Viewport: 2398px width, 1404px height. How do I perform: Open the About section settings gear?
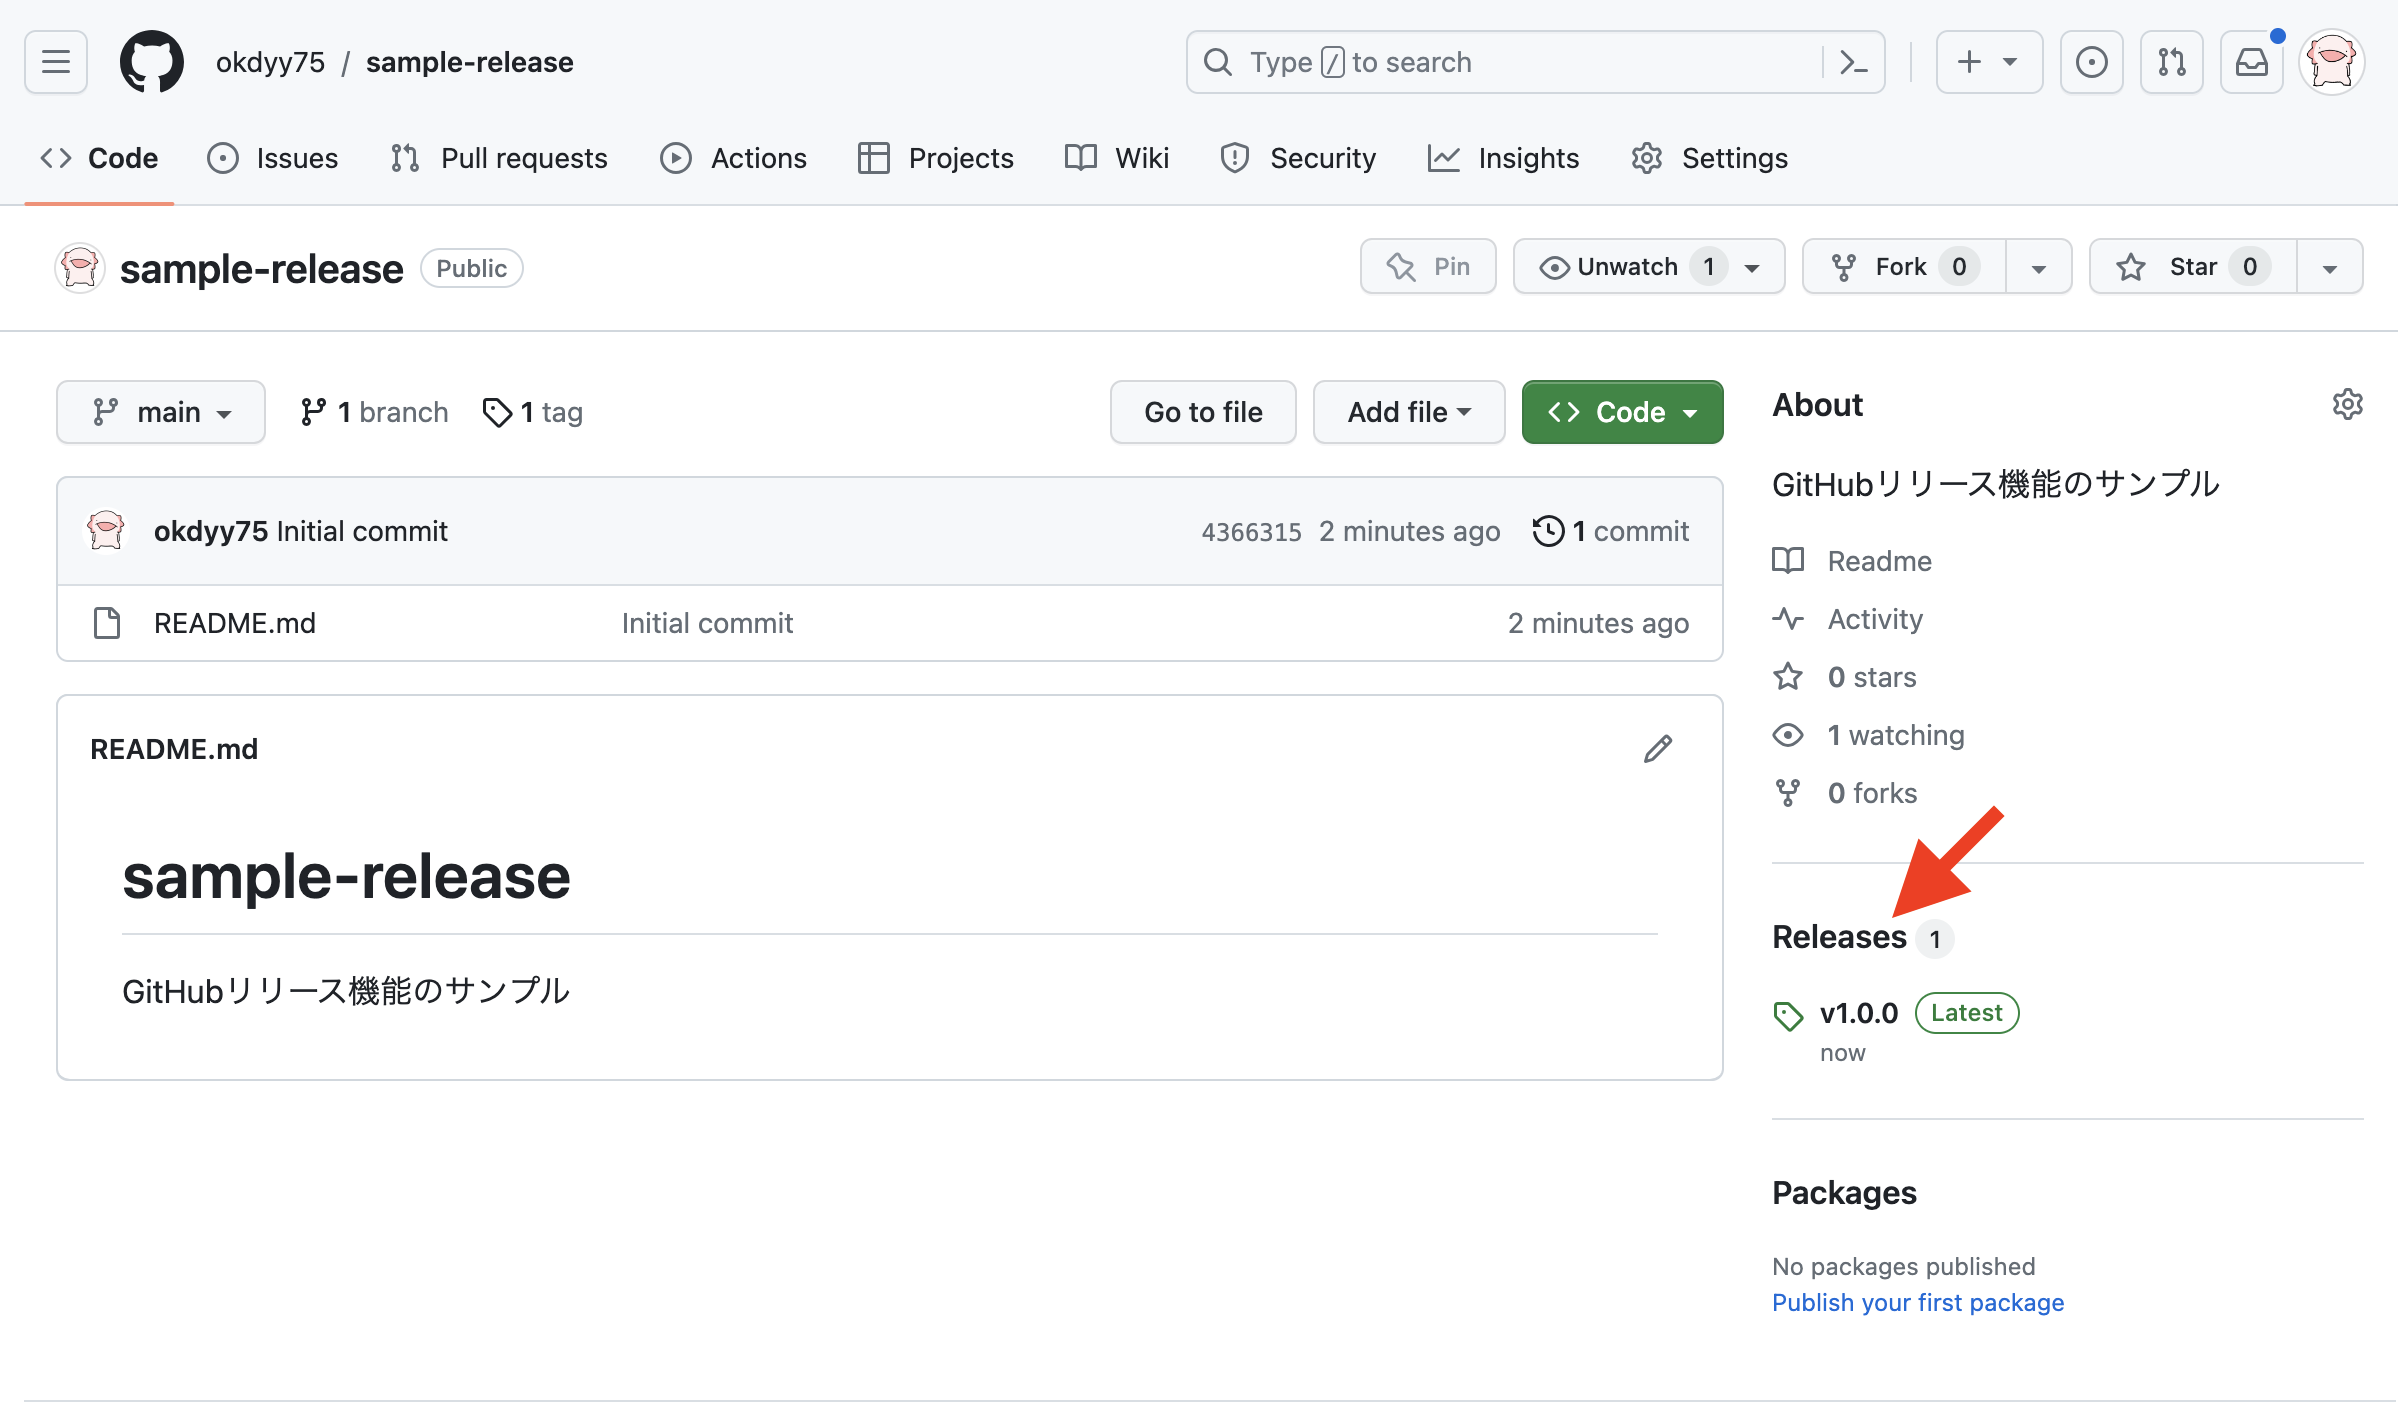click(x=2348, y=404)
